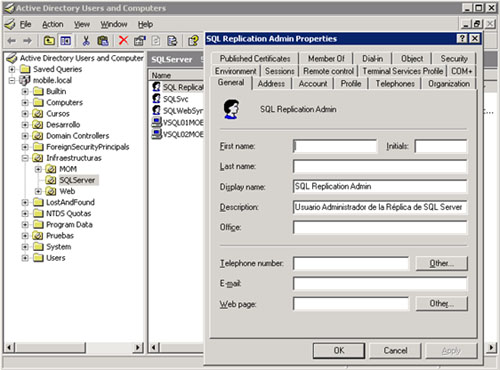Click the SQLWebSyn user icon in list
500x370 pixels.
pos(156,110)
